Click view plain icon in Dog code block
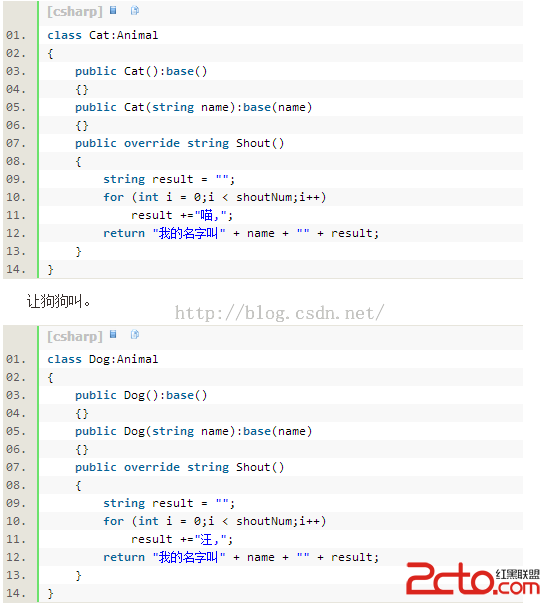Viewport: 543px width, 605px height. (113, 334)
